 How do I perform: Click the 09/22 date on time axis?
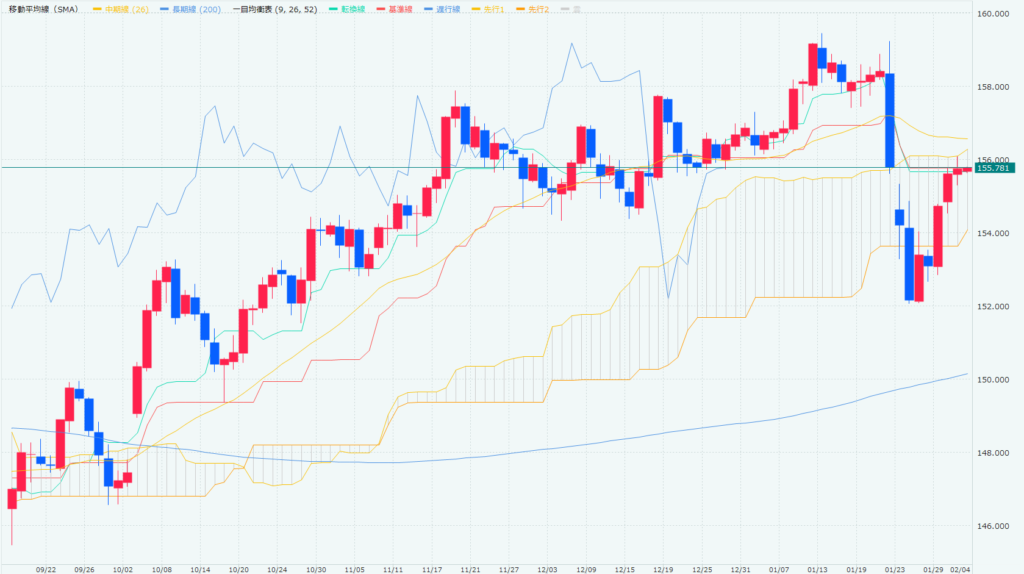pyautogui.click(x=46, y=567)
